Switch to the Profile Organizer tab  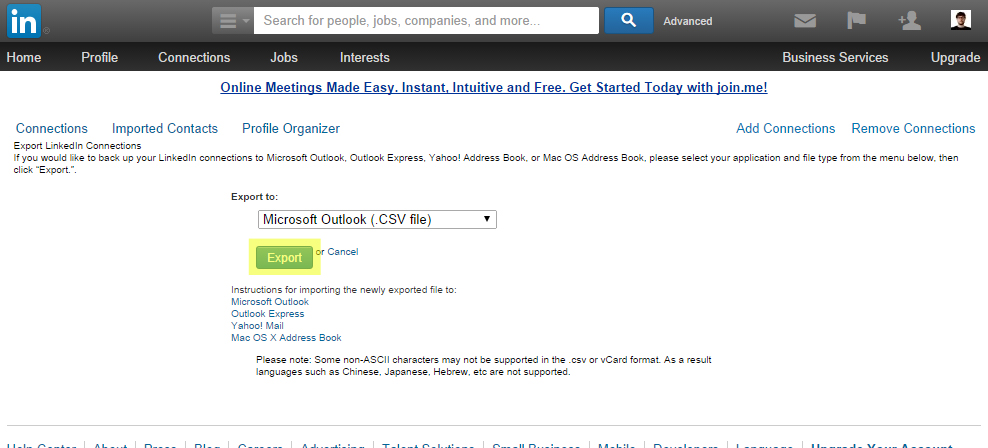pos(291,129)
